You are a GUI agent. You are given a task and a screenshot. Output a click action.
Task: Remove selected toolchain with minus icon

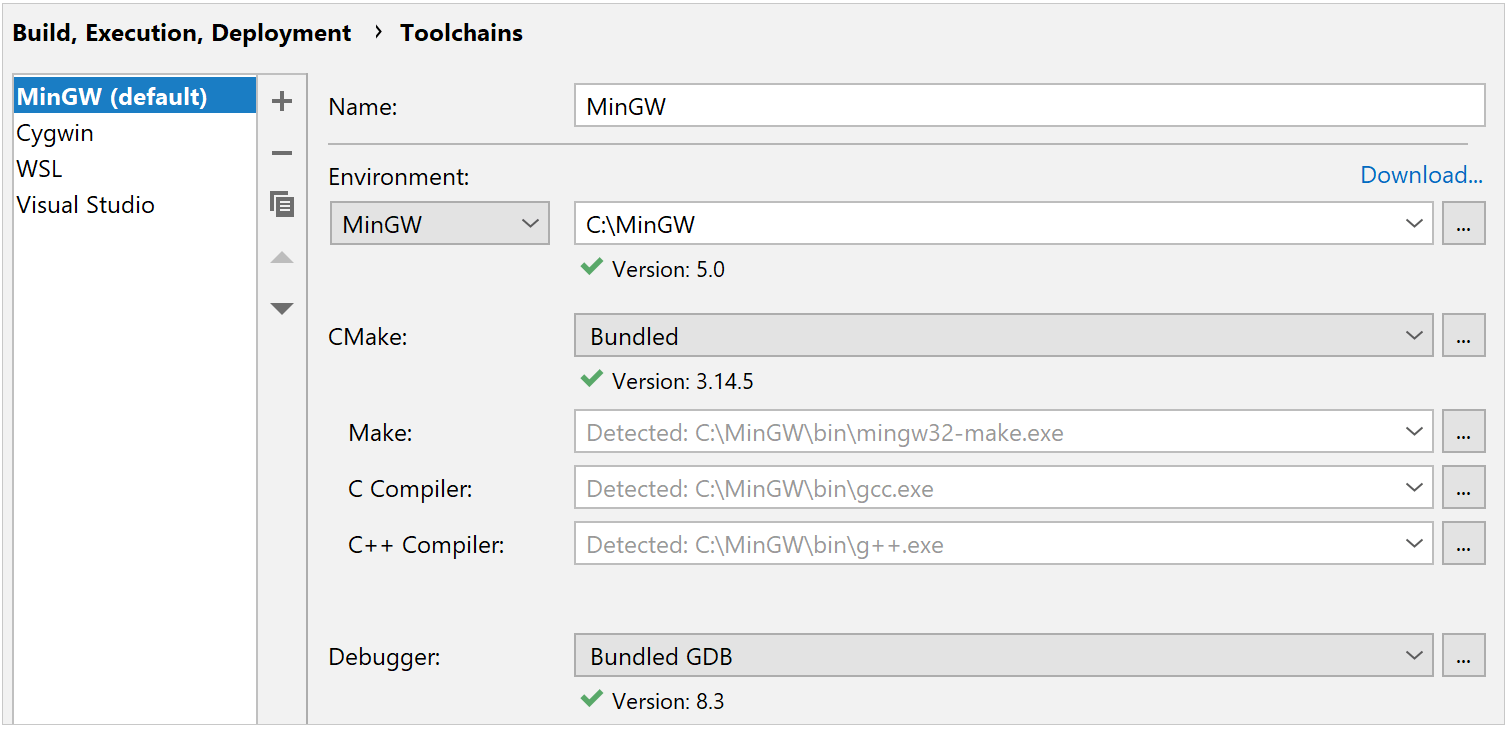(282, 153)
